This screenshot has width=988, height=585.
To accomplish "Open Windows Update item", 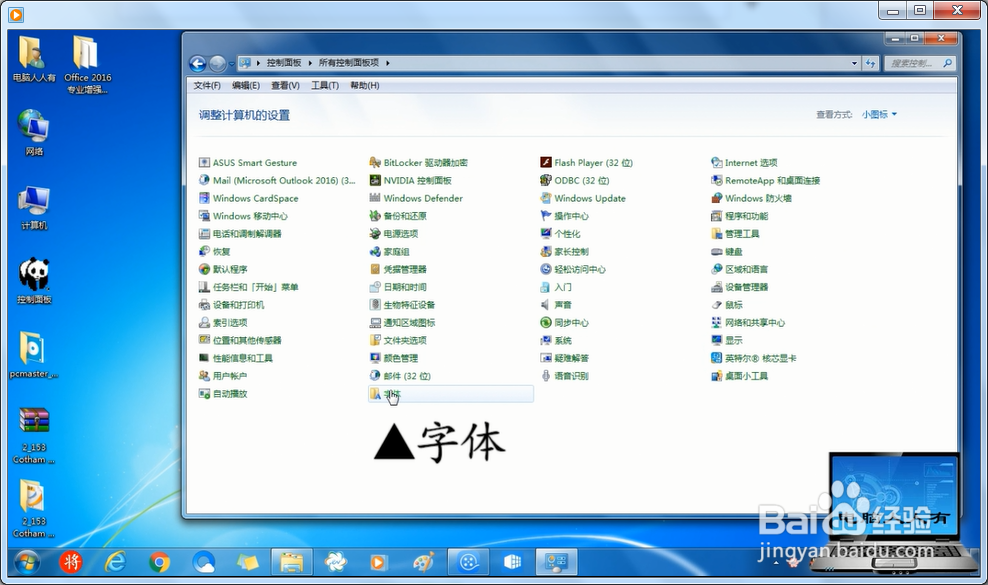I will click(x=583, y=198).
